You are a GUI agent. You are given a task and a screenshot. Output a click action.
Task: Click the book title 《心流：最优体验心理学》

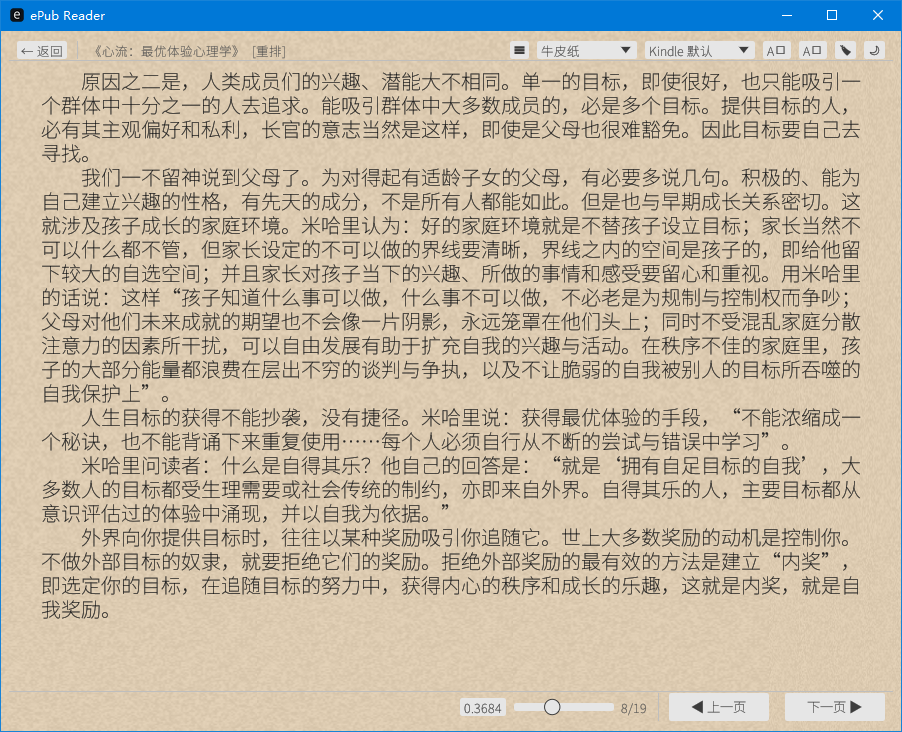coord(166,51)
